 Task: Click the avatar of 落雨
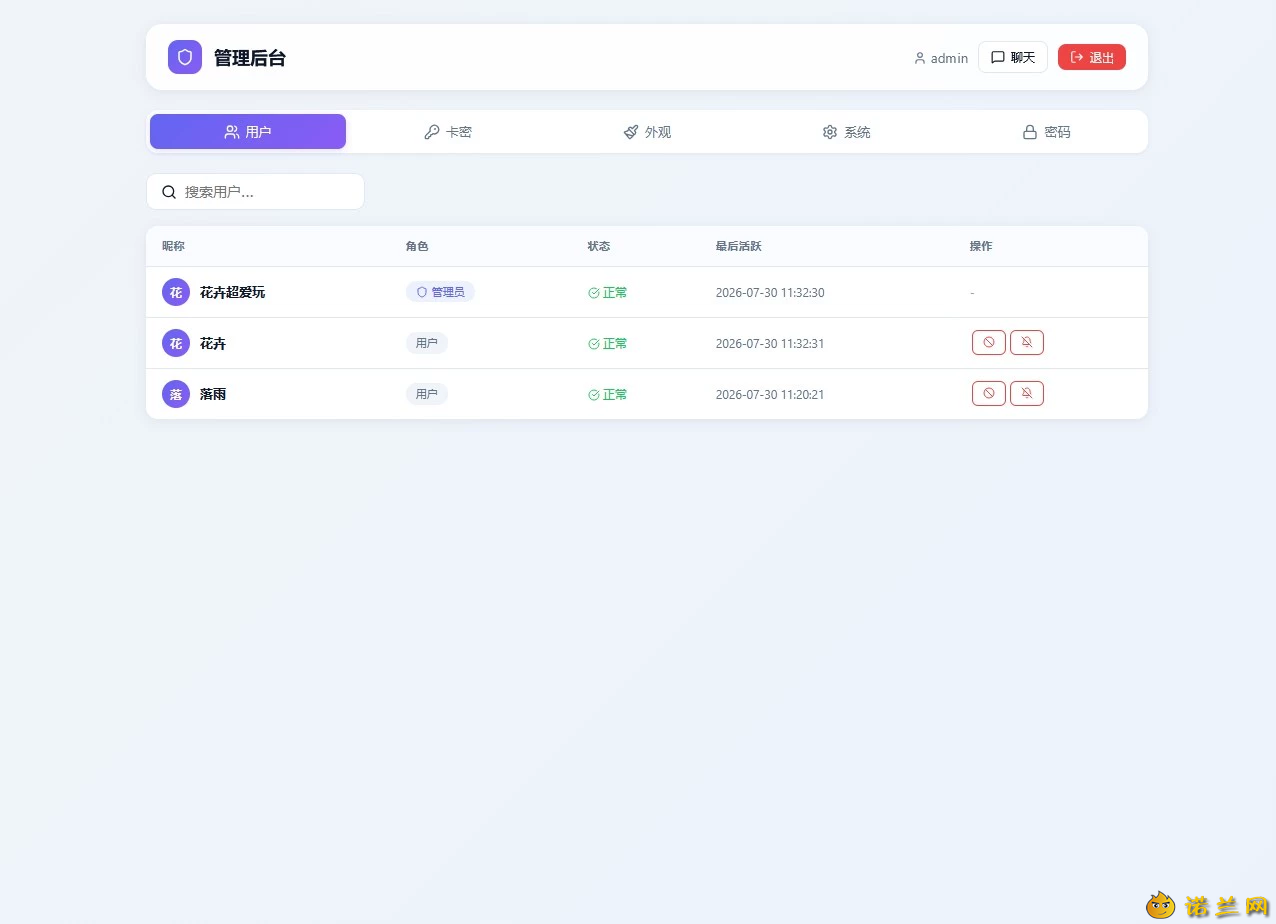176,394
